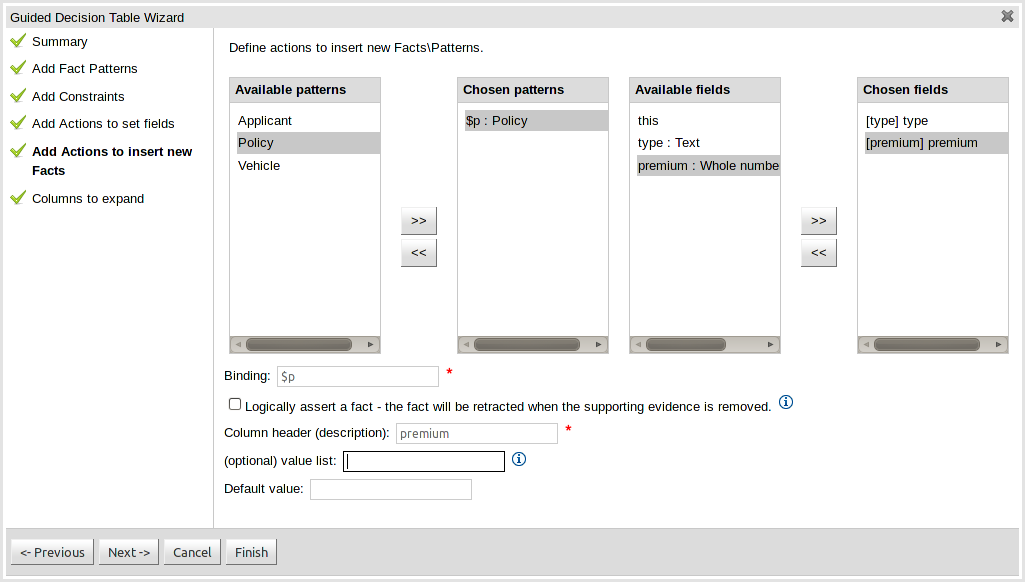Image resolution: width=1025 pixels, height=582 pixels.
Task: Select '[type] type' in Chosen fields
Action: (897, 121)
